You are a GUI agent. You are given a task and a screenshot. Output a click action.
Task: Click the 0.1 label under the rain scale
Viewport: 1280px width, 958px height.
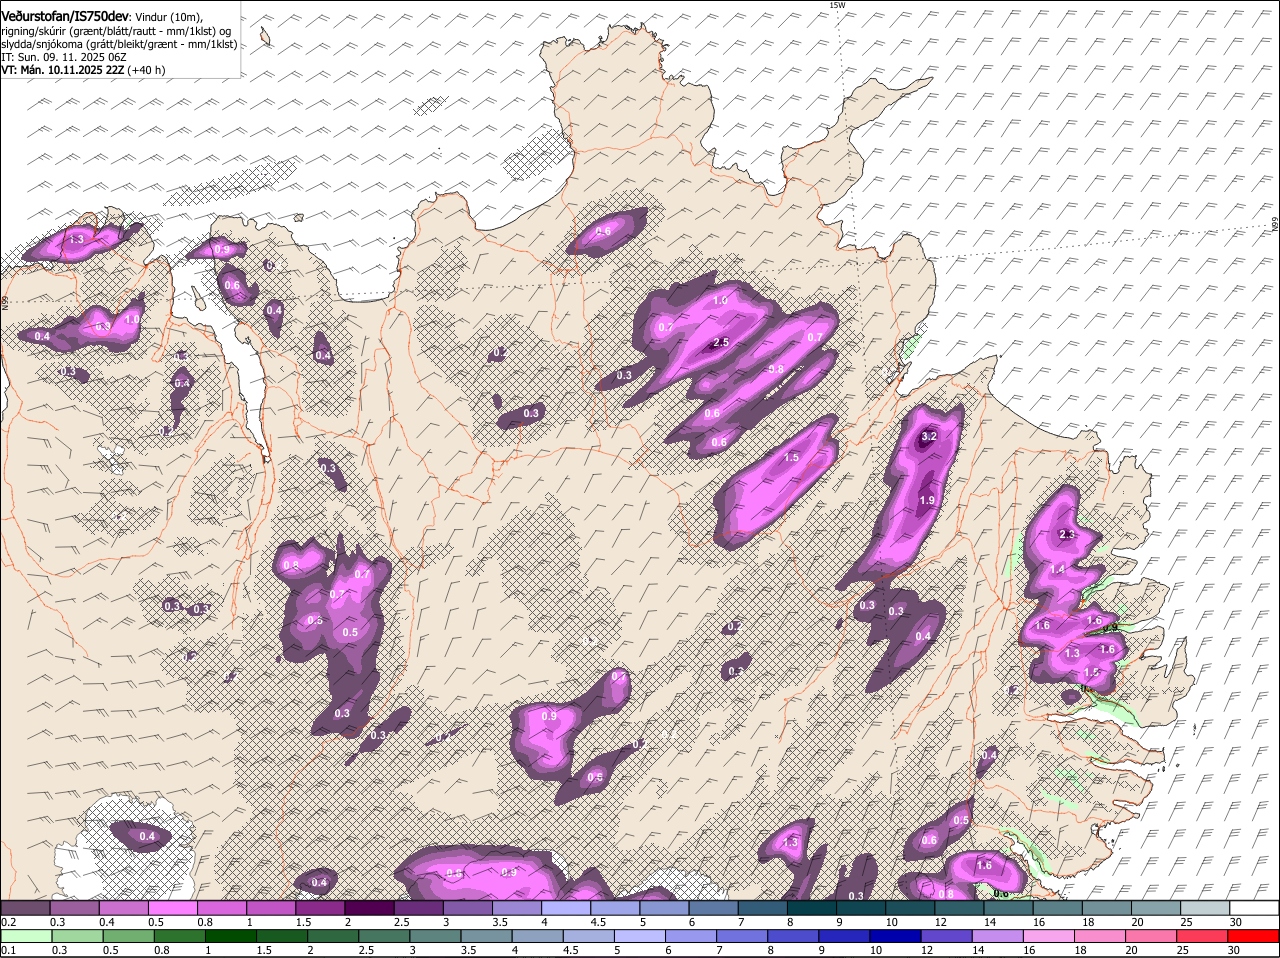pos(8,950)
